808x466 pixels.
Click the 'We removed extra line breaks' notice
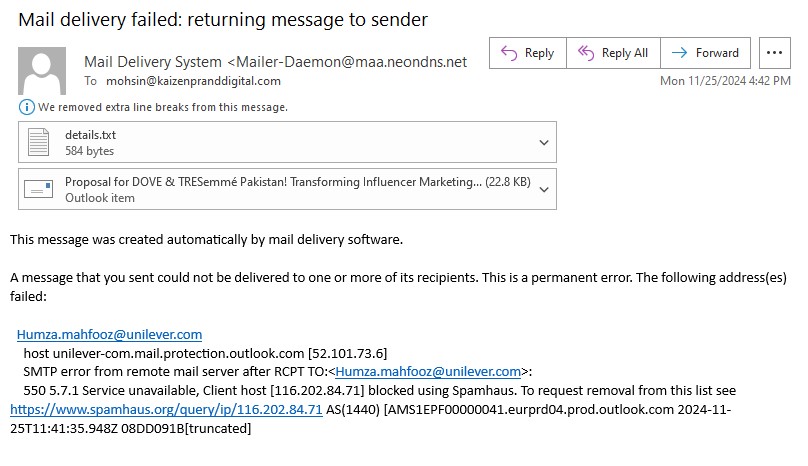tap(161, 107)
